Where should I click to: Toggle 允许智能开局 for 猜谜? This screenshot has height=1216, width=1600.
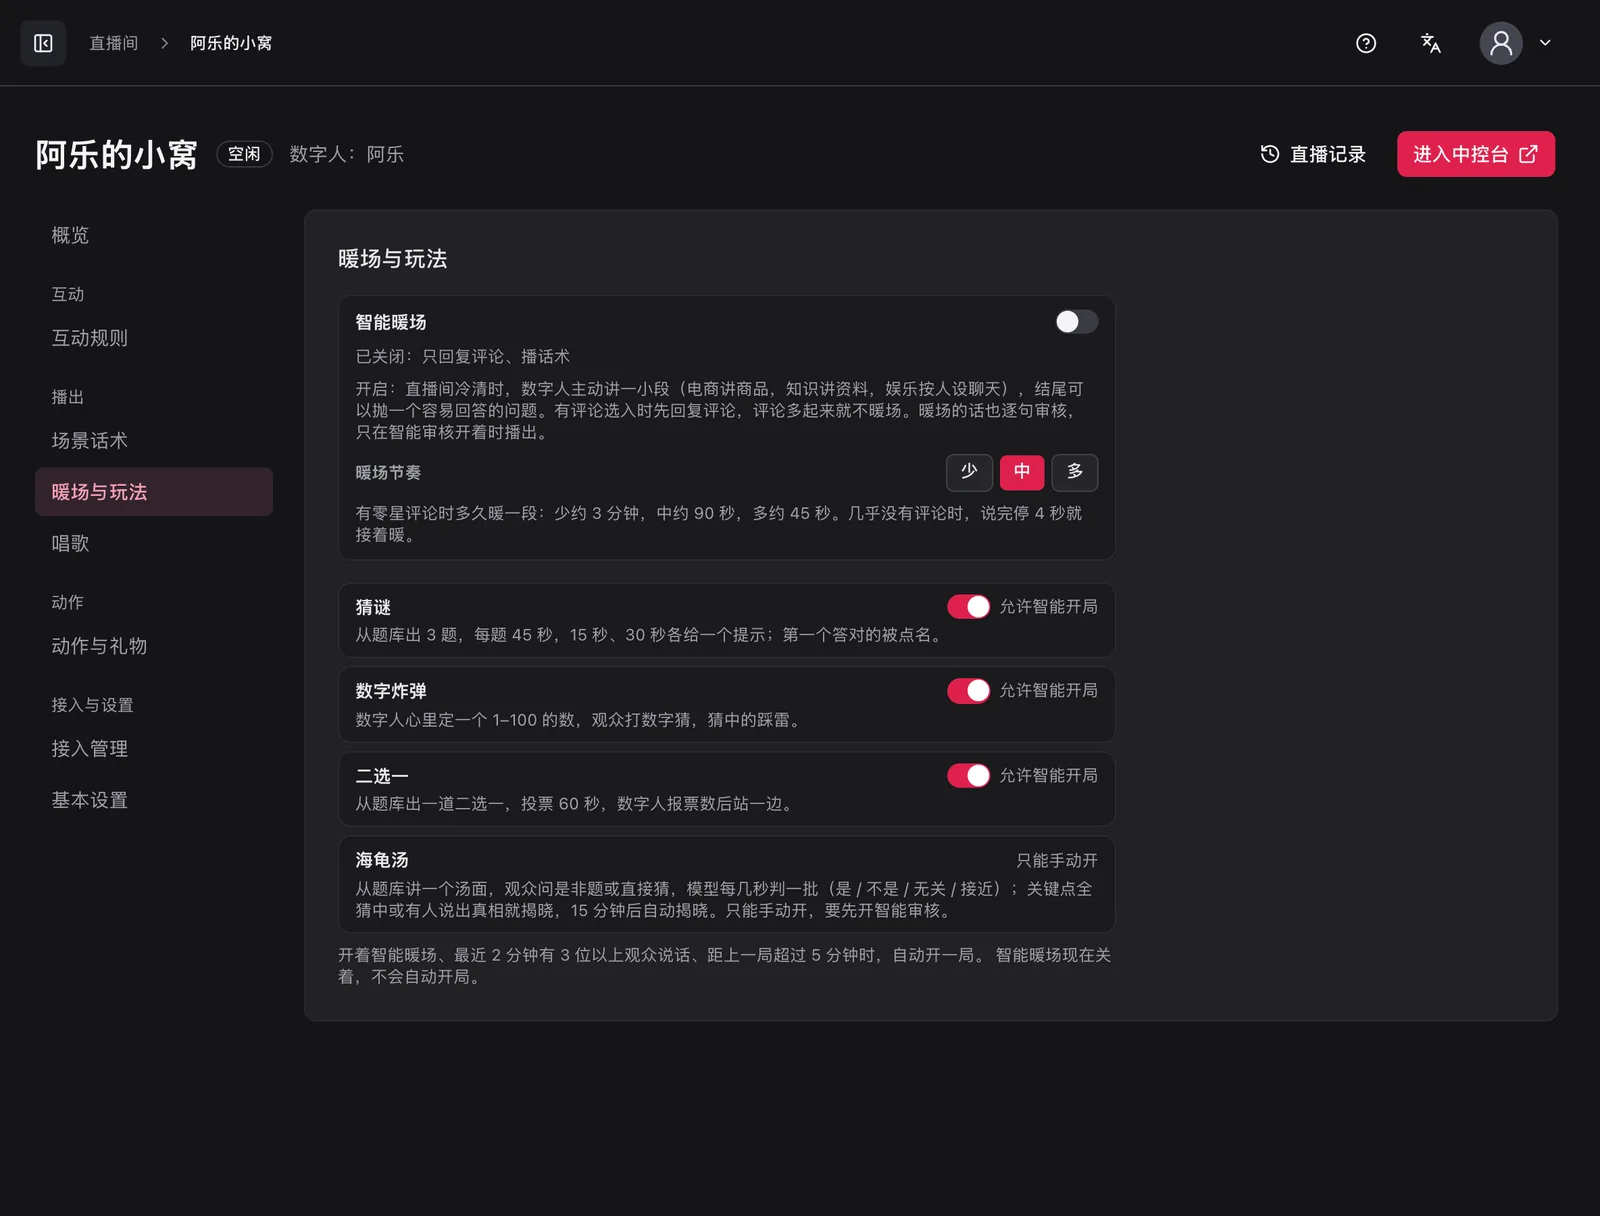point(969,607)
